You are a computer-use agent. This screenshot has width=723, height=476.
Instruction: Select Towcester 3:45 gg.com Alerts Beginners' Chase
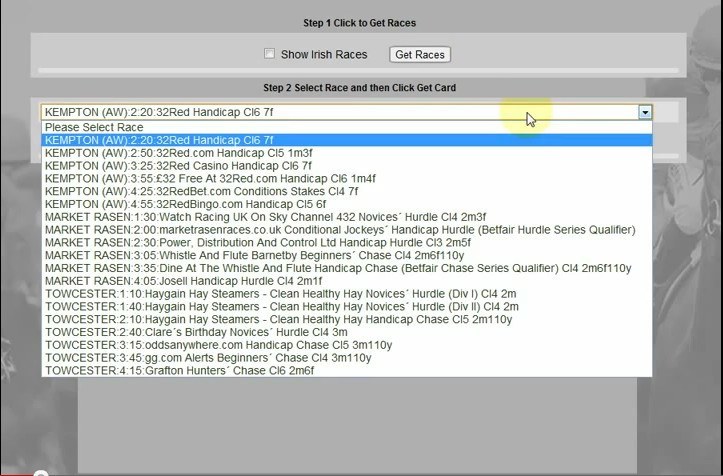coord(347,358)
